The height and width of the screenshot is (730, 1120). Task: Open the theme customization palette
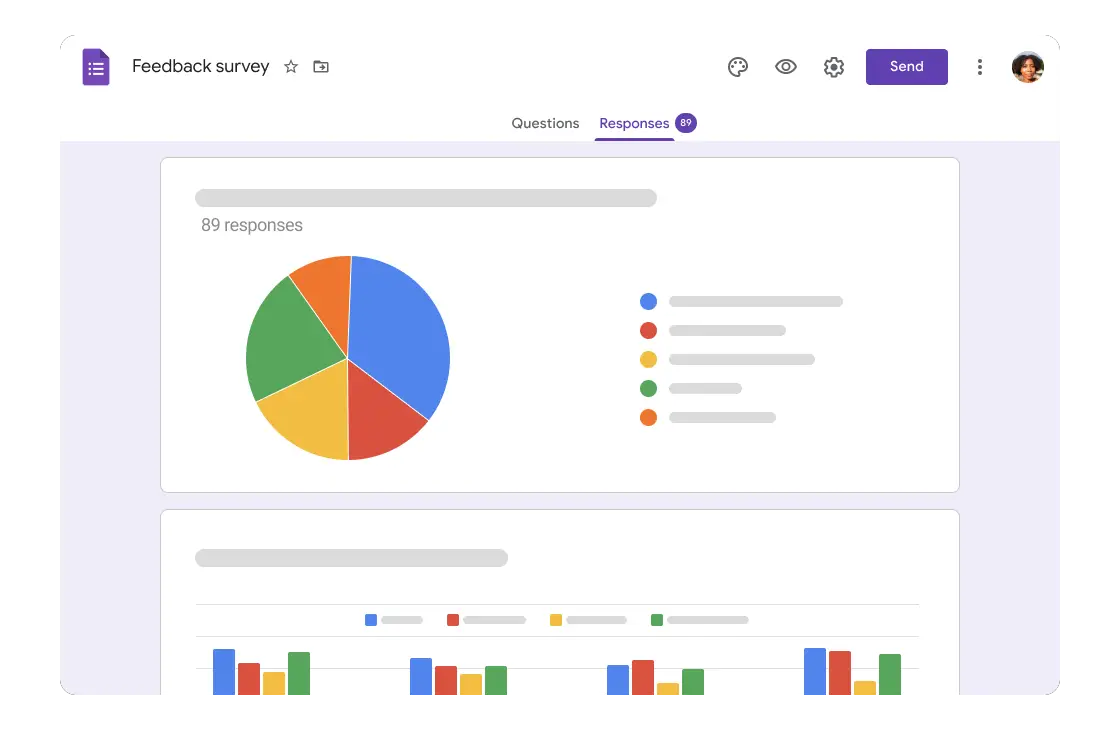[738, 66]
